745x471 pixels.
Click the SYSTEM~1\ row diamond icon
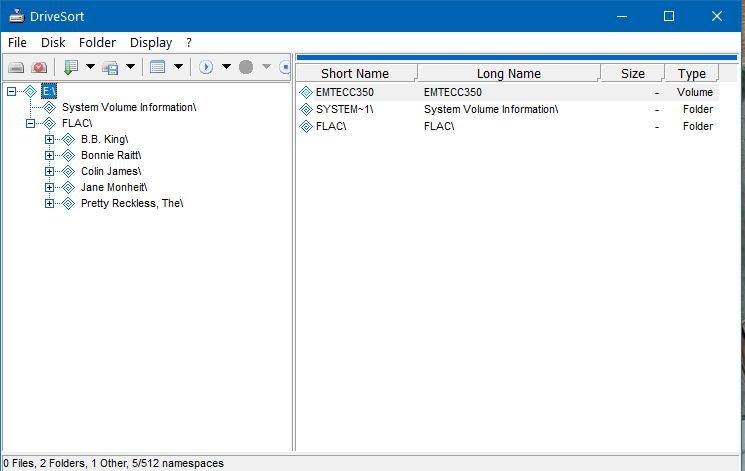coord(306,109)
